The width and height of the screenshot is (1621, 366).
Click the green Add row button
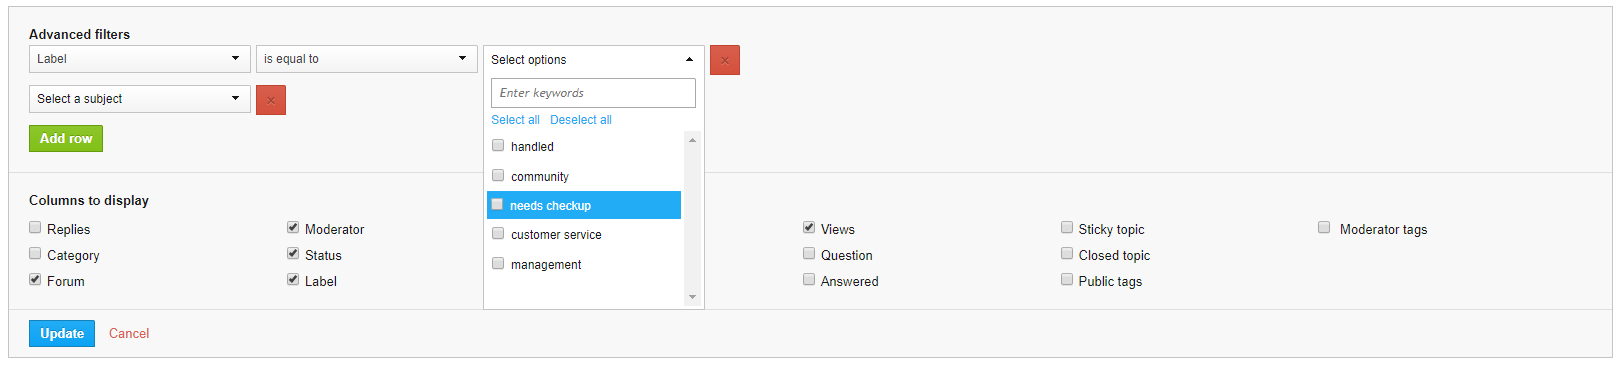[x=66, y=139]
